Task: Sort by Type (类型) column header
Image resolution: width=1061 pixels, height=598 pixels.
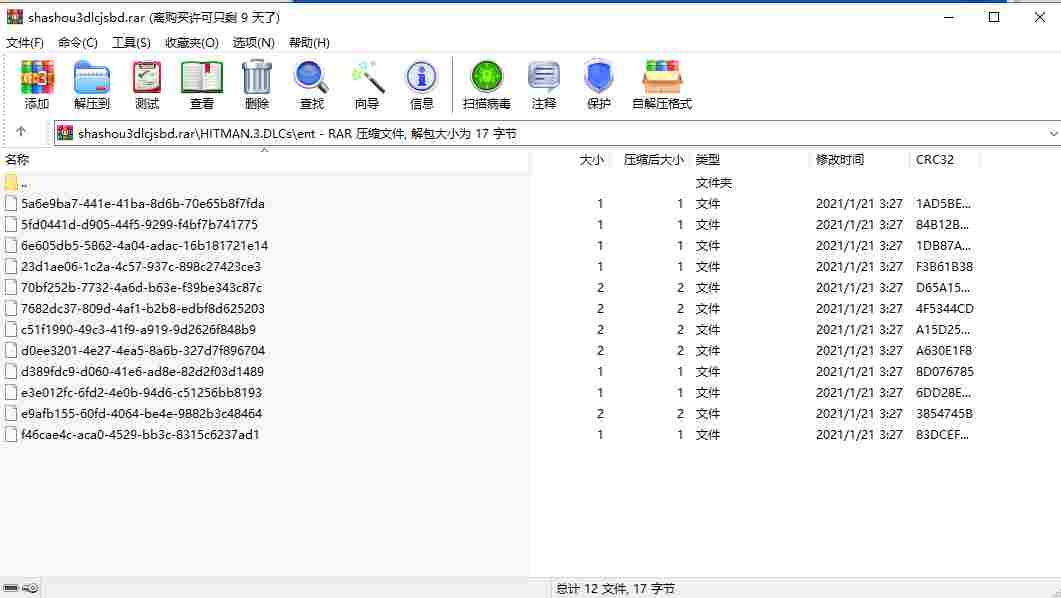Action: click(x=708, y=160)
